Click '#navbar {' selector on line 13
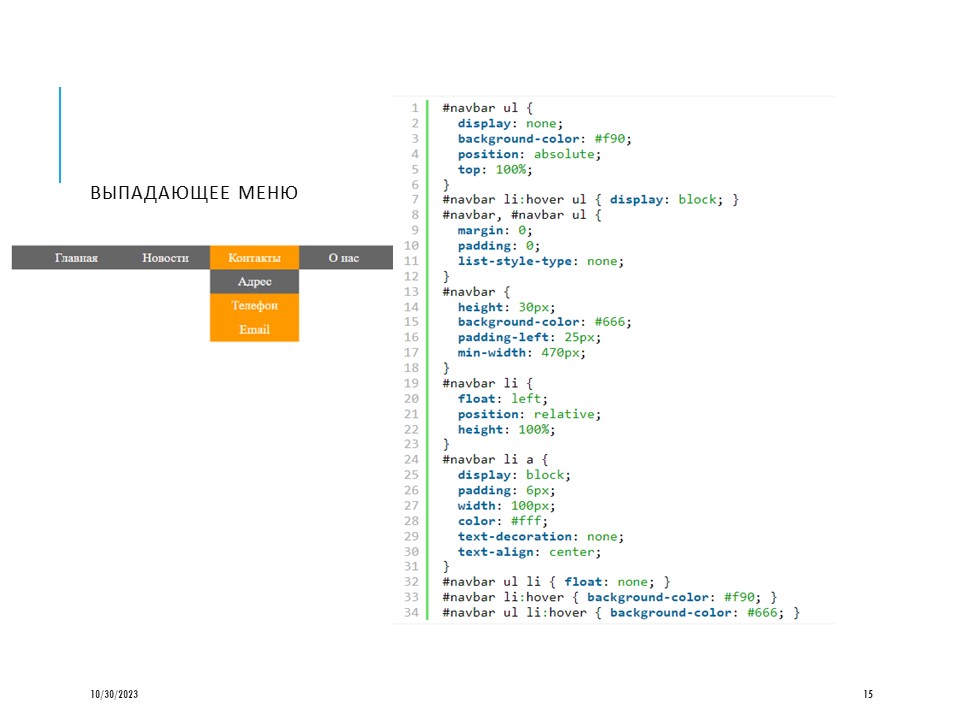This screenshot has height=720, width=960. click(x=476, y=291)
